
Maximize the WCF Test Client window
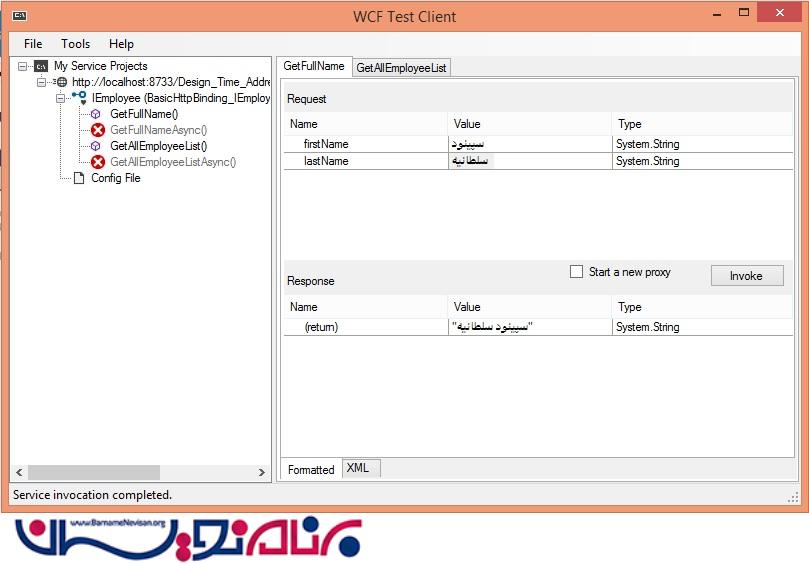[x=744, y=12]
